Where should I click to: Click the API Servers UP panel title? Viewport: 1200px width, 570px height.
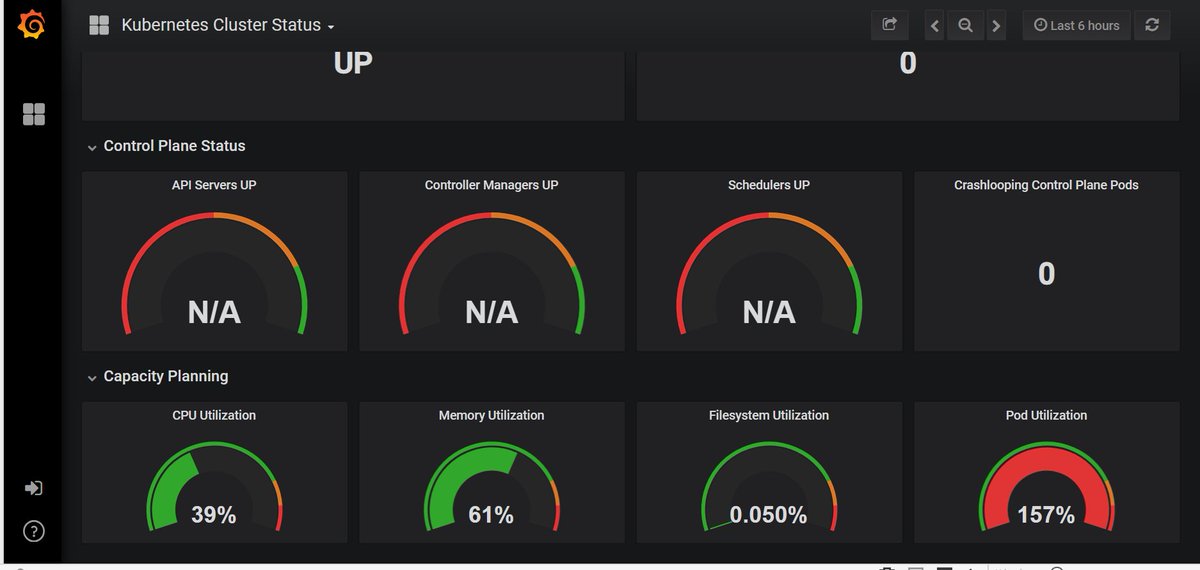click(x=214, y=185)
